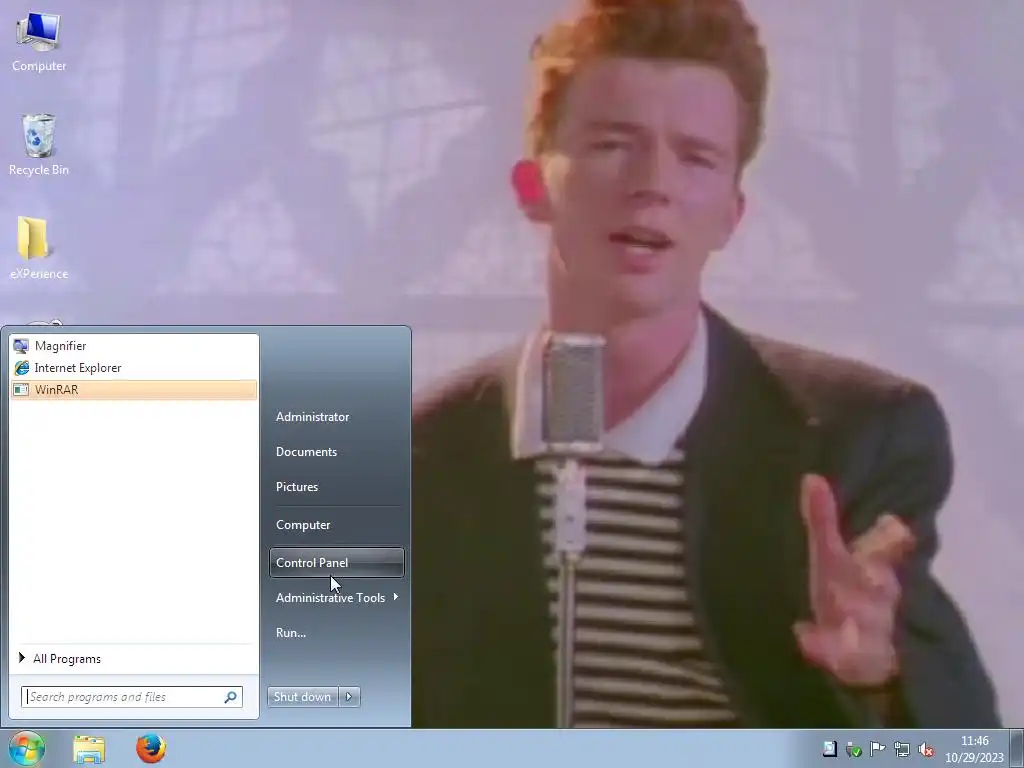Viewport: 1024px width, 768px height.
Task: Launch Firefox from the taskbar
Action: pyautogui.click(x=151, y=748)
